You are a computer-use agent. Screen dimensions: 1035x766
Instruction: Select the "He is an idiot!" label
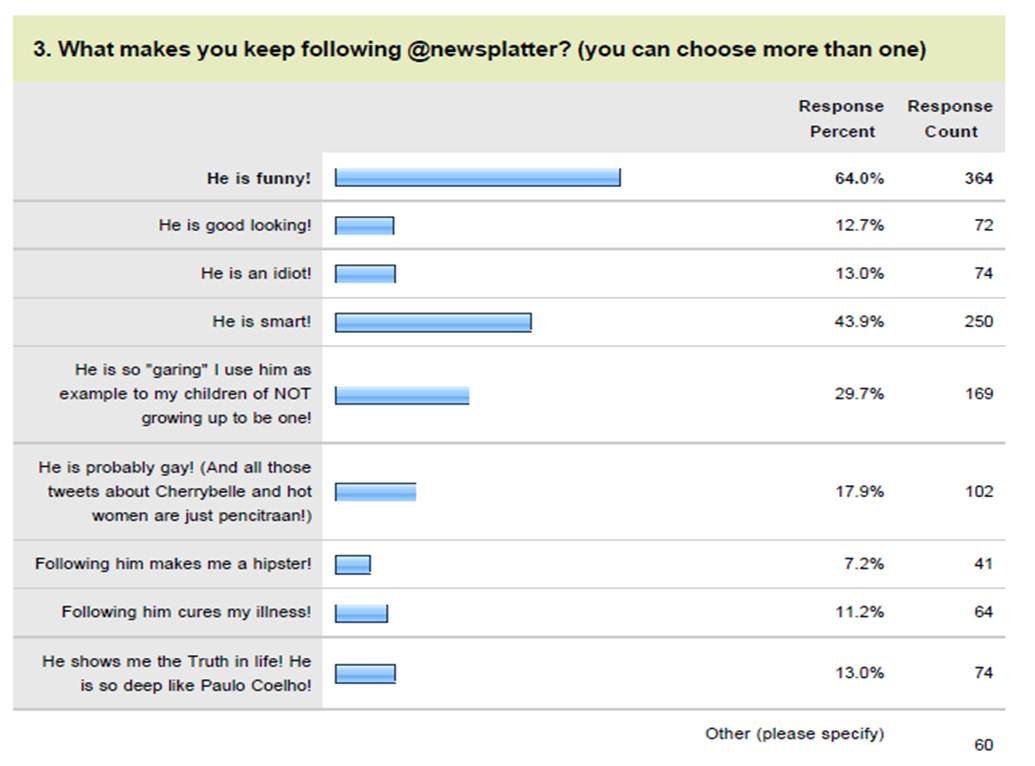255,274
